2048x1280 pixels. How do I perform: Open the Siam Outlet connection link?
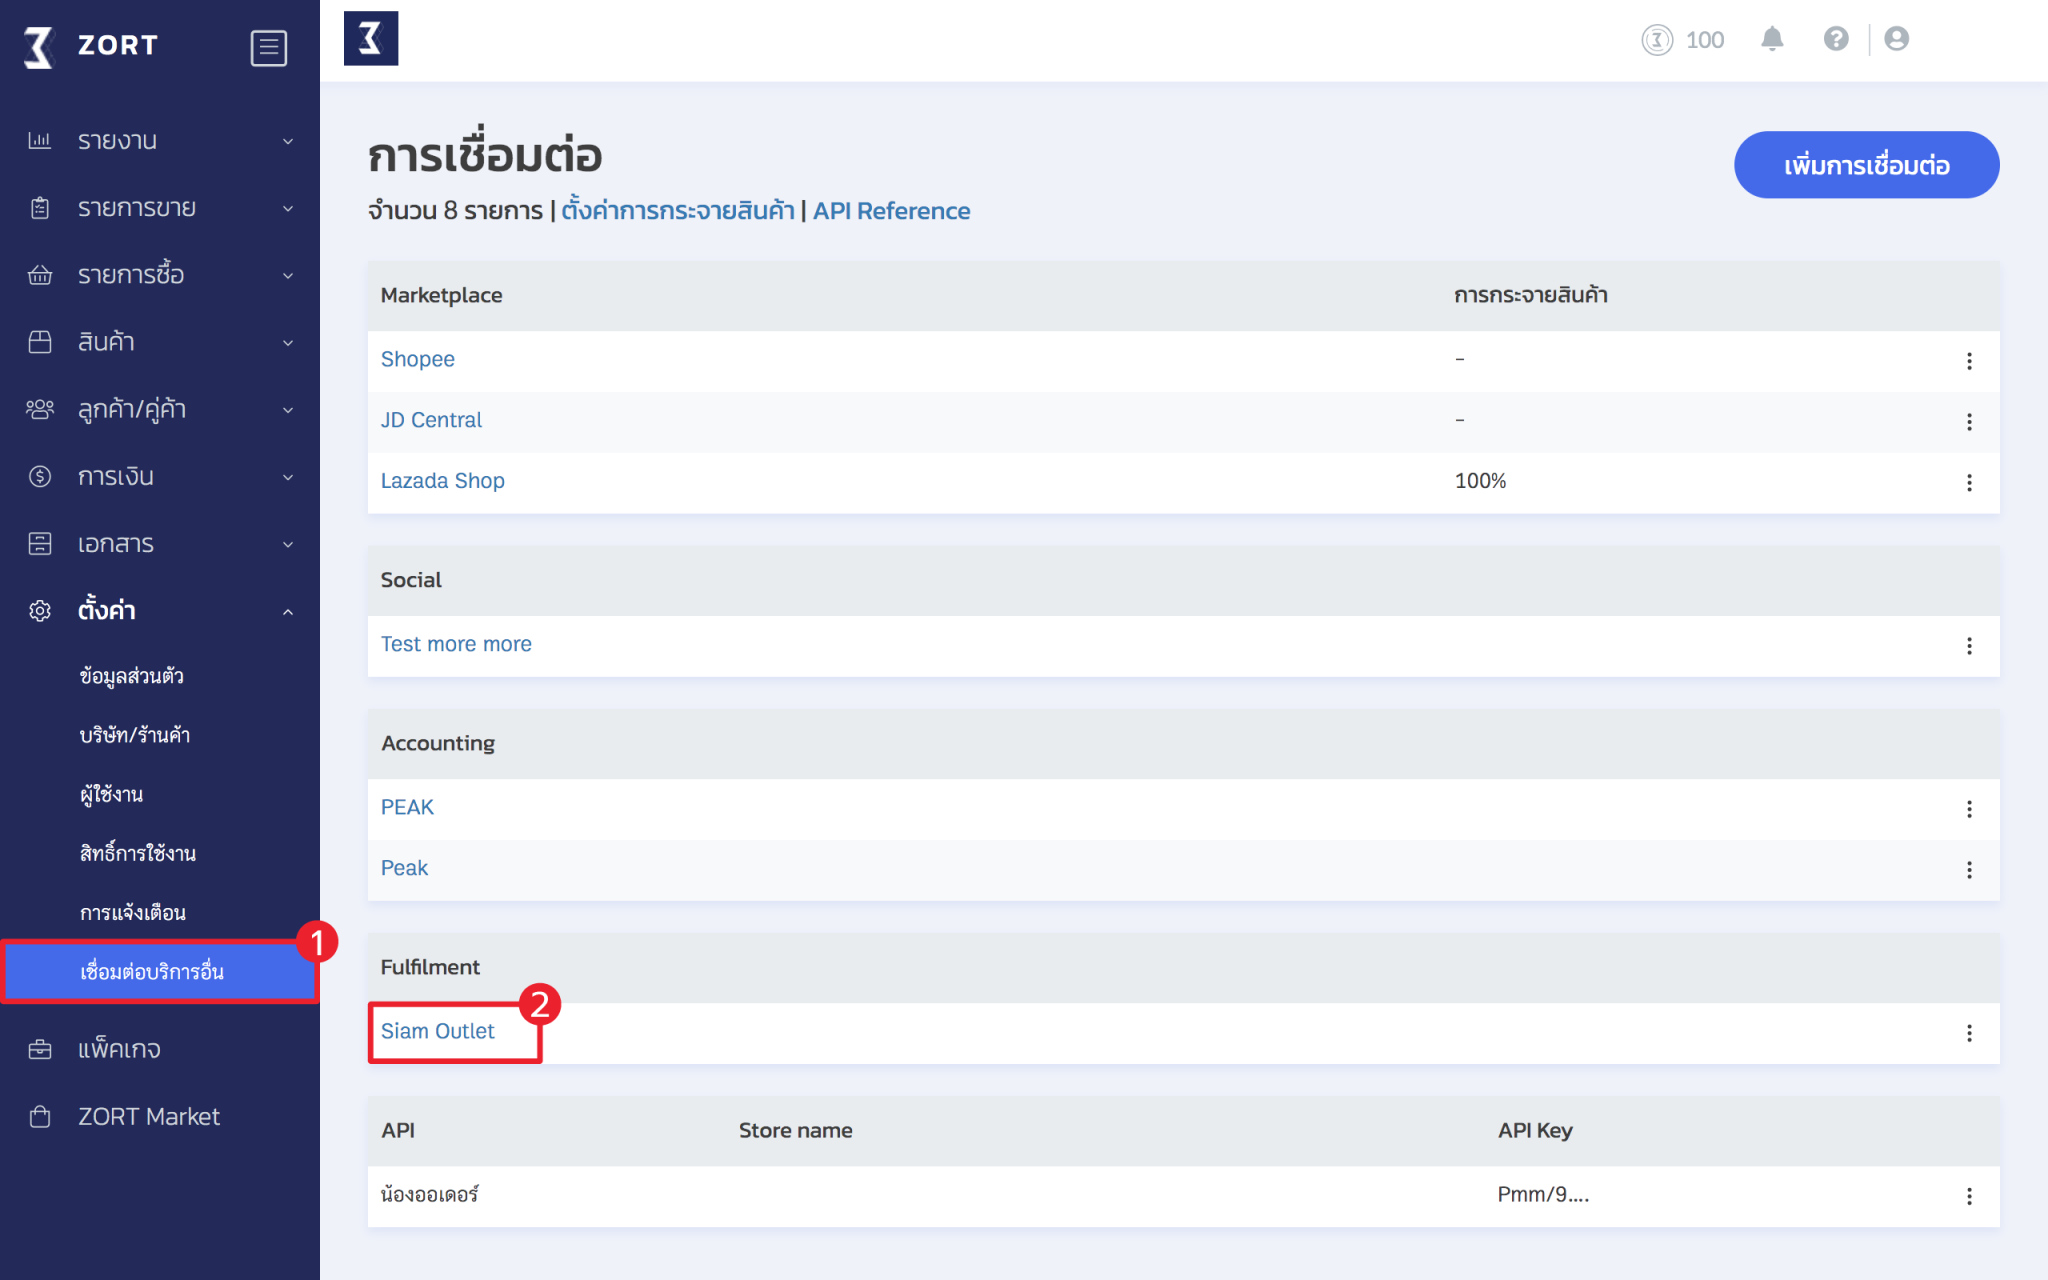coord(438,1031)
